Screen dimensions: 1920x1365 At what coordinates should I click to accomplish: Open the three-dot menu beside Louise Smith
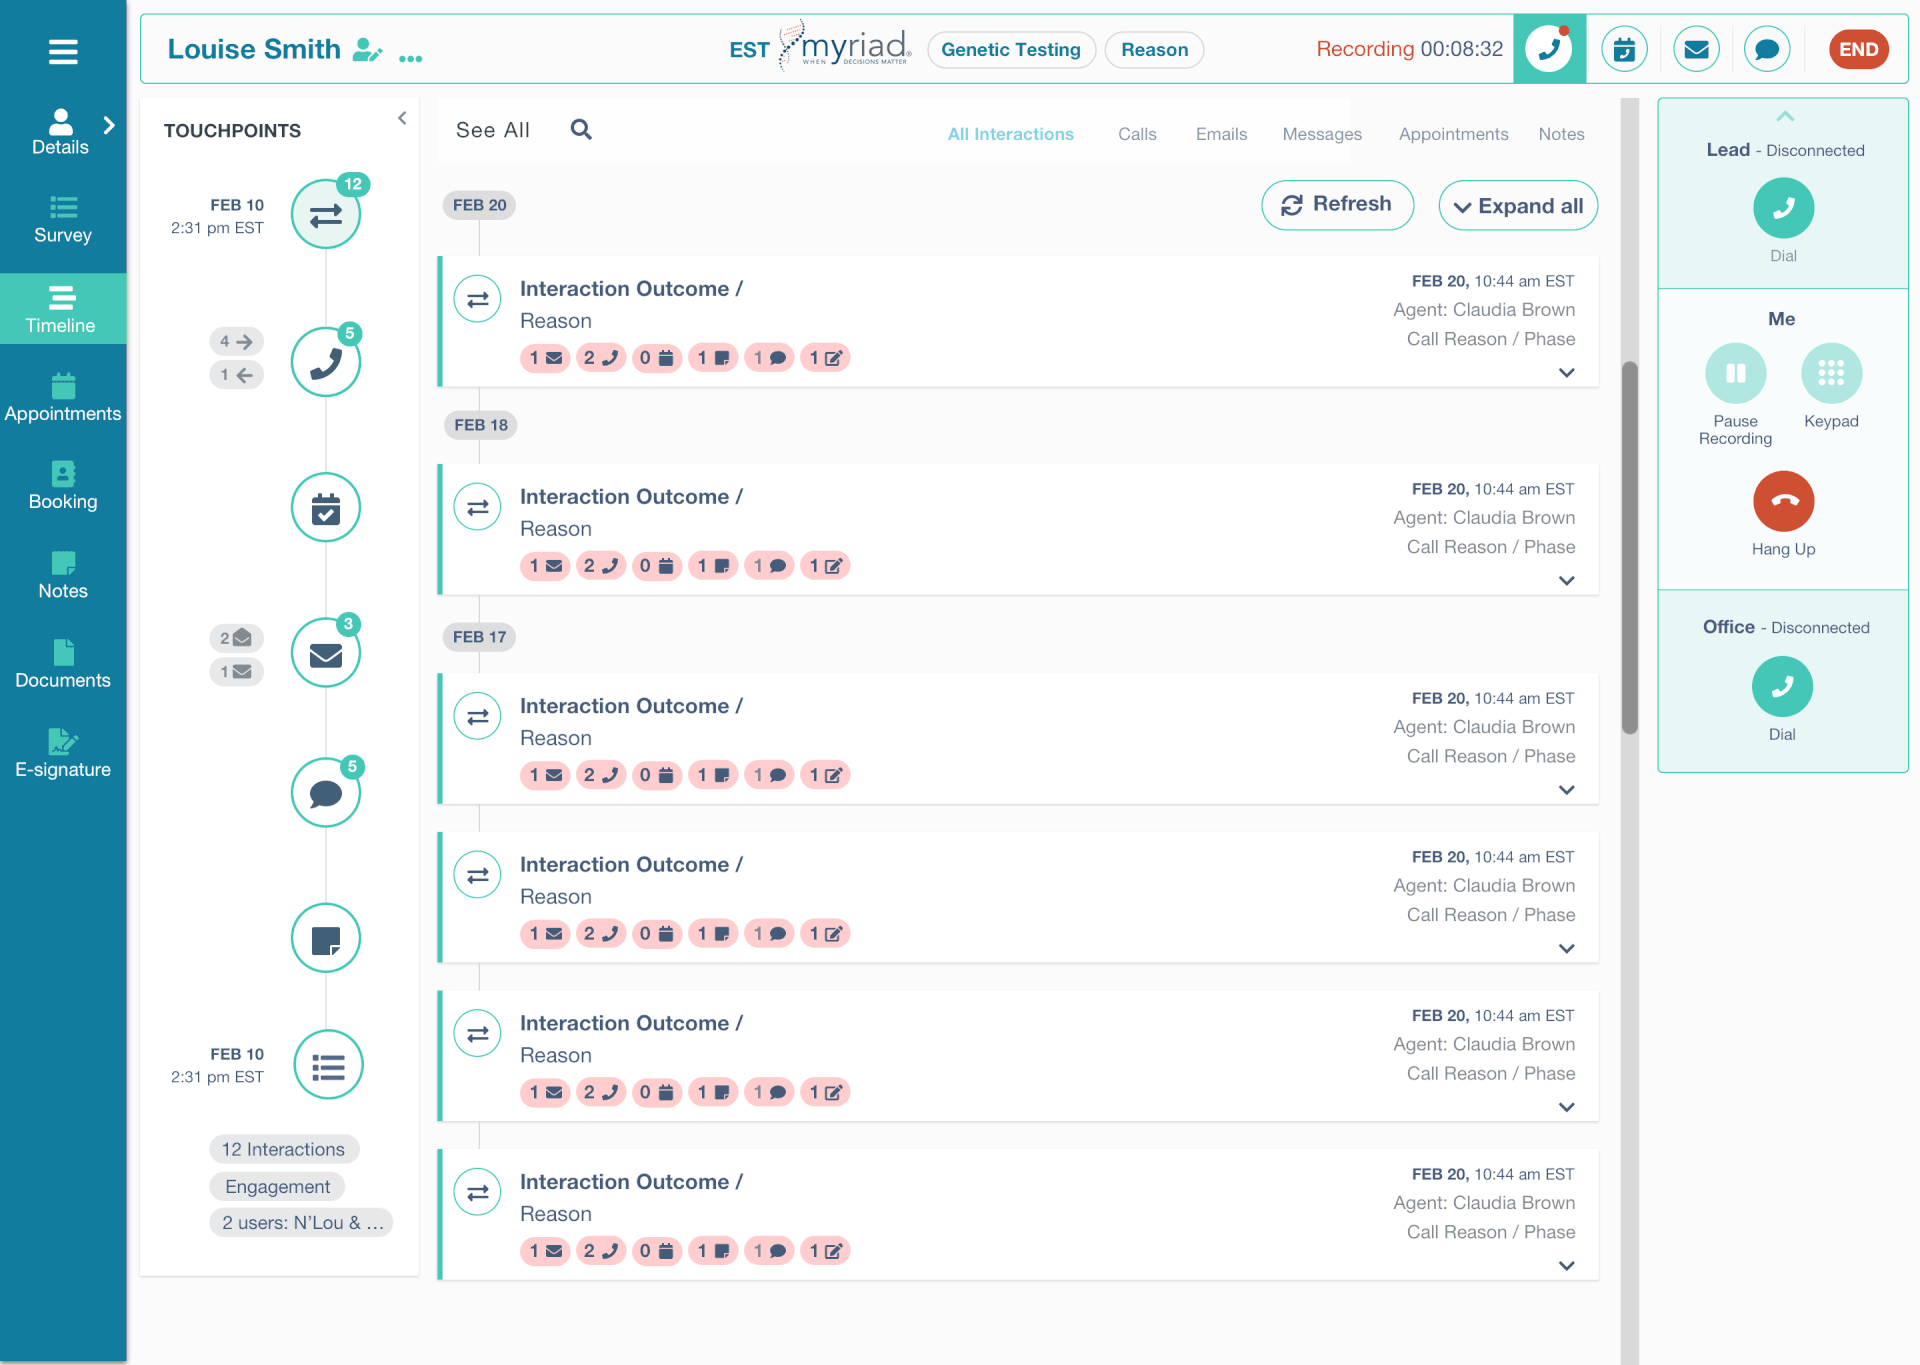(x=410, y=59)
